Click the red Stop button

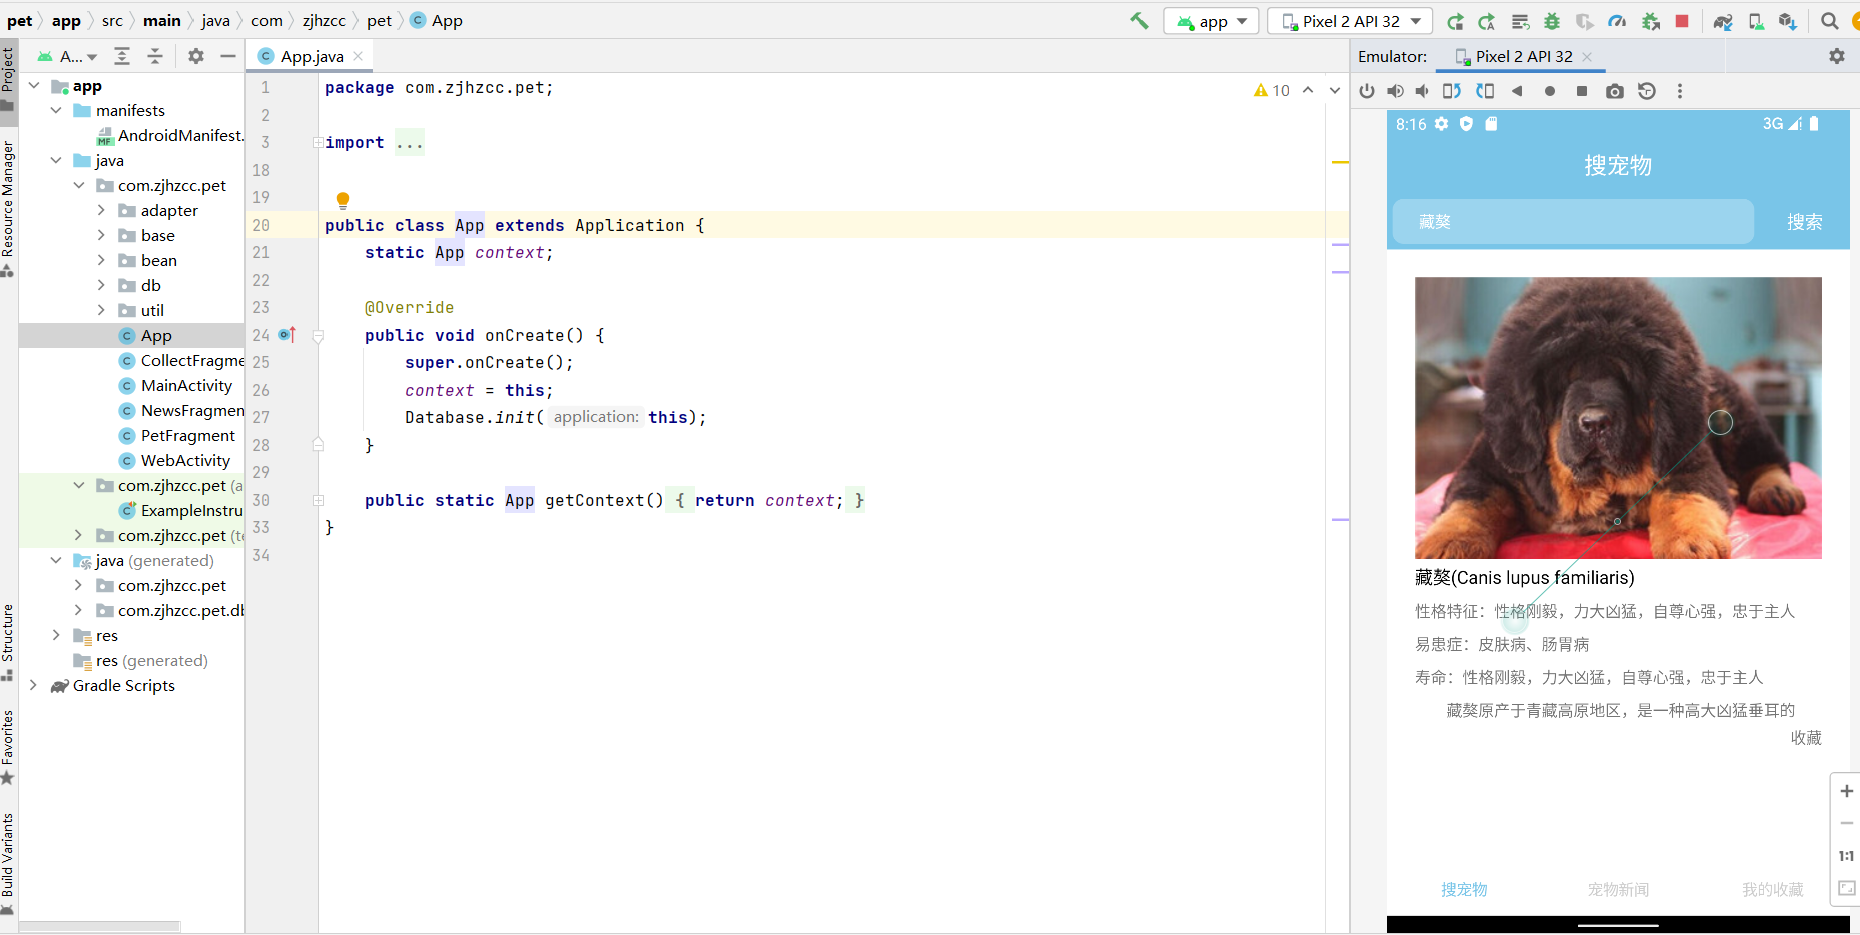(1682, 21)
